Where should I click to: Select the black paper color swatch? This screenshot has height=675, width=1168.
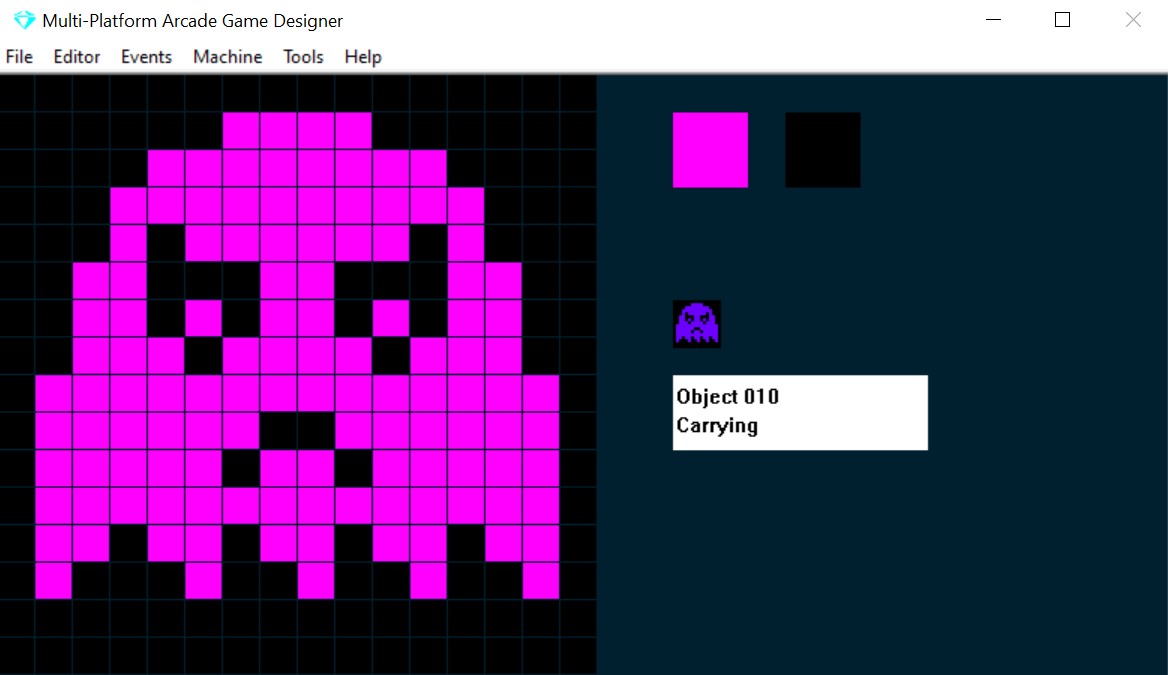(822, 150)
